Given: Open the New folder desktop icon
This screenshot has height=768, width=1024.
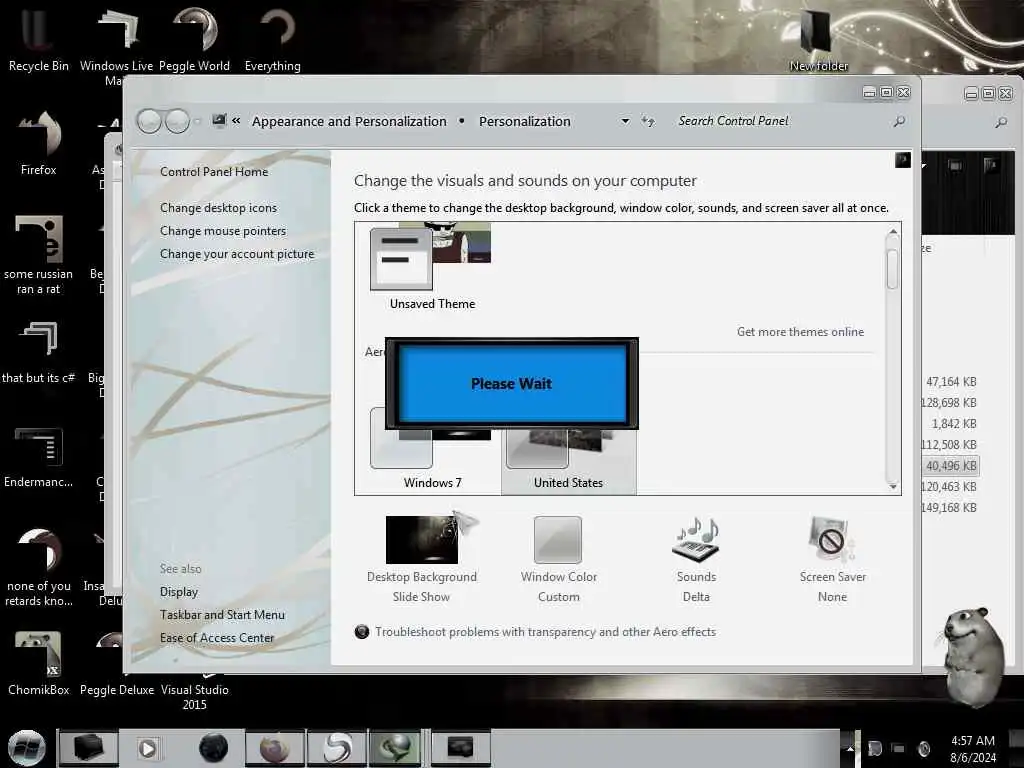Looking at the screenshot, I should 818,39.
